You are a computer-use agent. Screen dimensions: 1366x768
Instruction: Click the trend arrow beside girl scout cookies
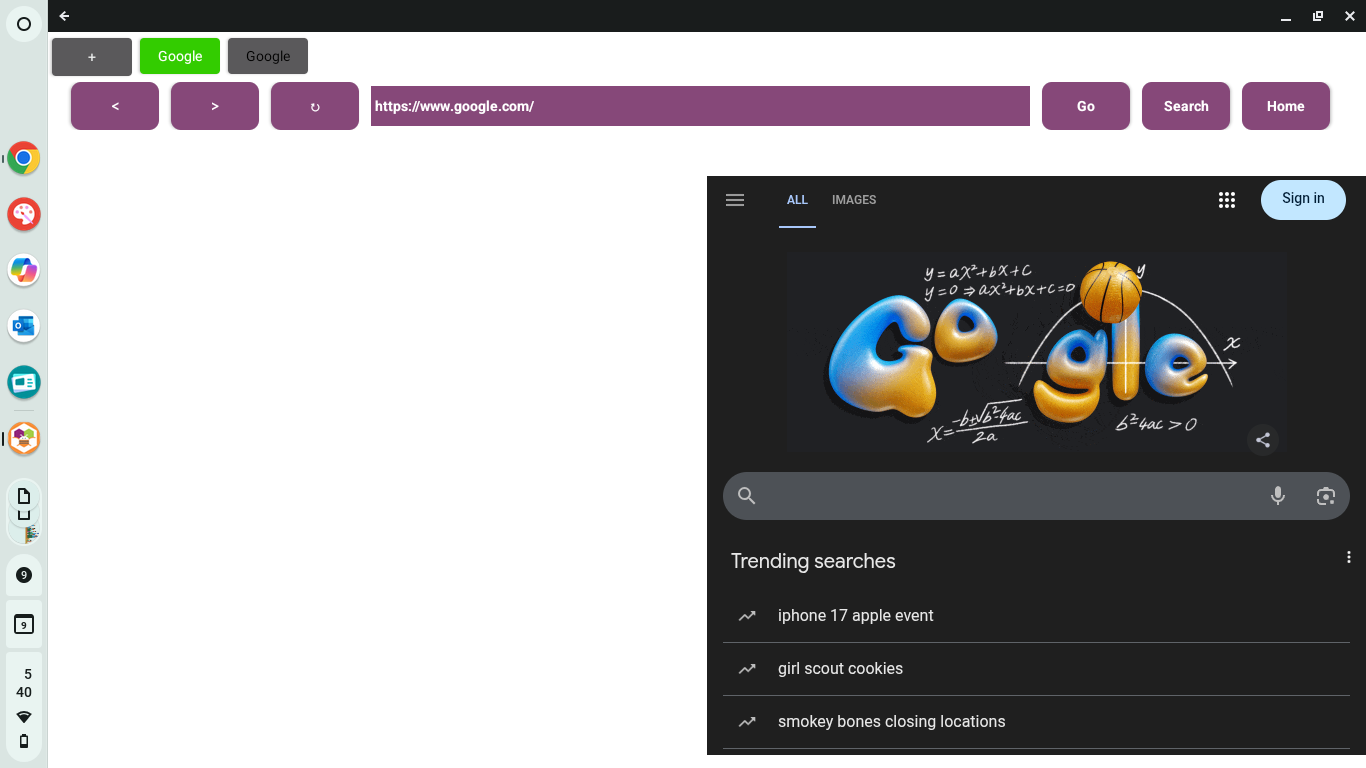[x=747, y=669]
